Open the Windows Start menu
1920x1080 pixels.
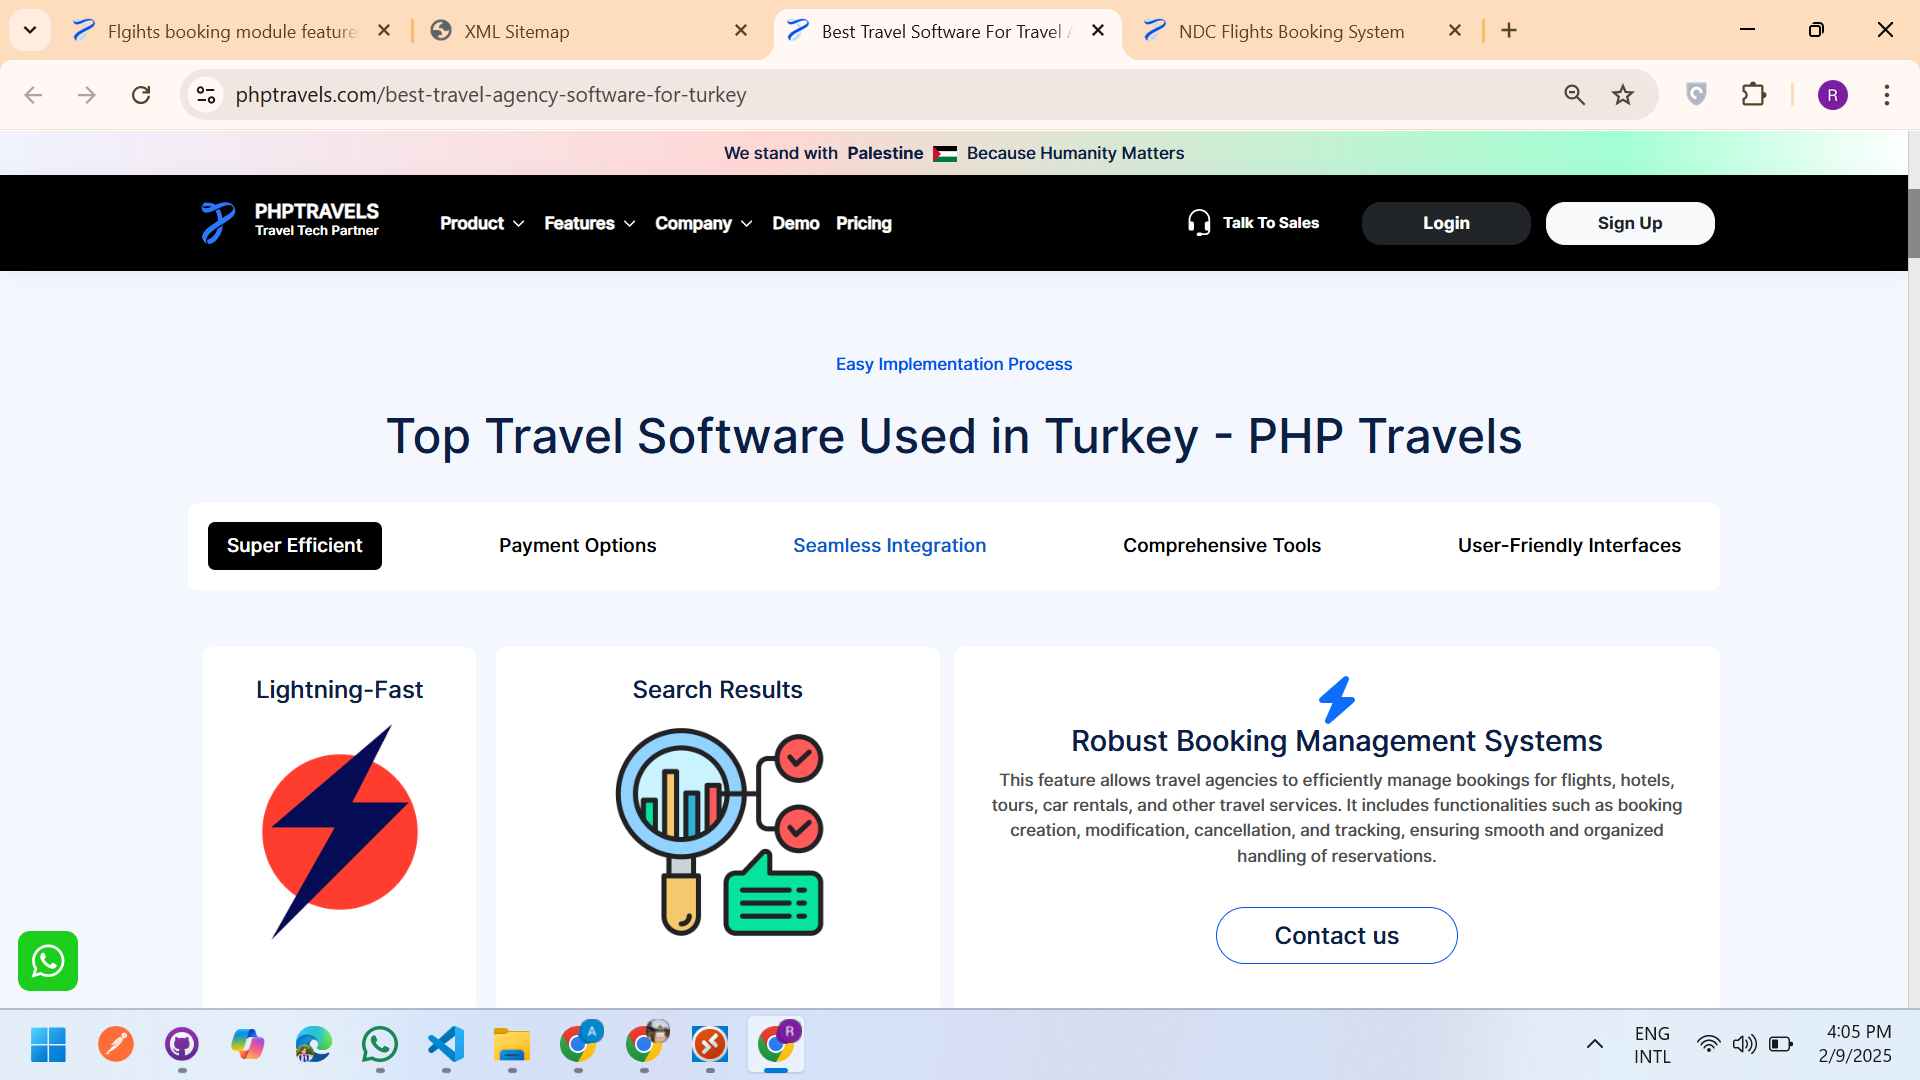[48, 1045]
